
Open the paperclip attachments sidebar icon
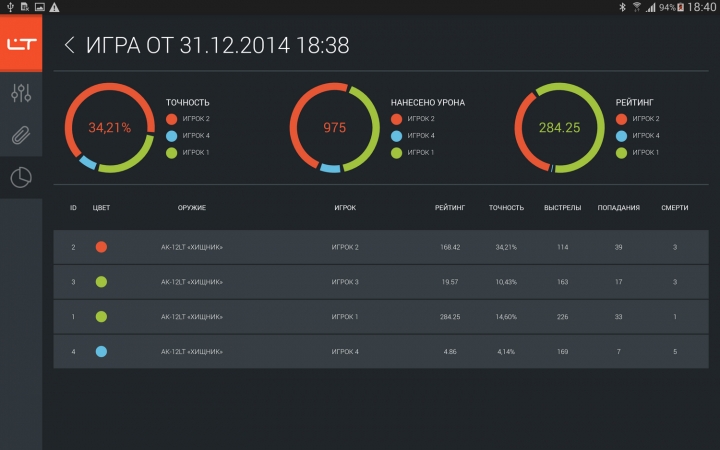coord(21,135)
